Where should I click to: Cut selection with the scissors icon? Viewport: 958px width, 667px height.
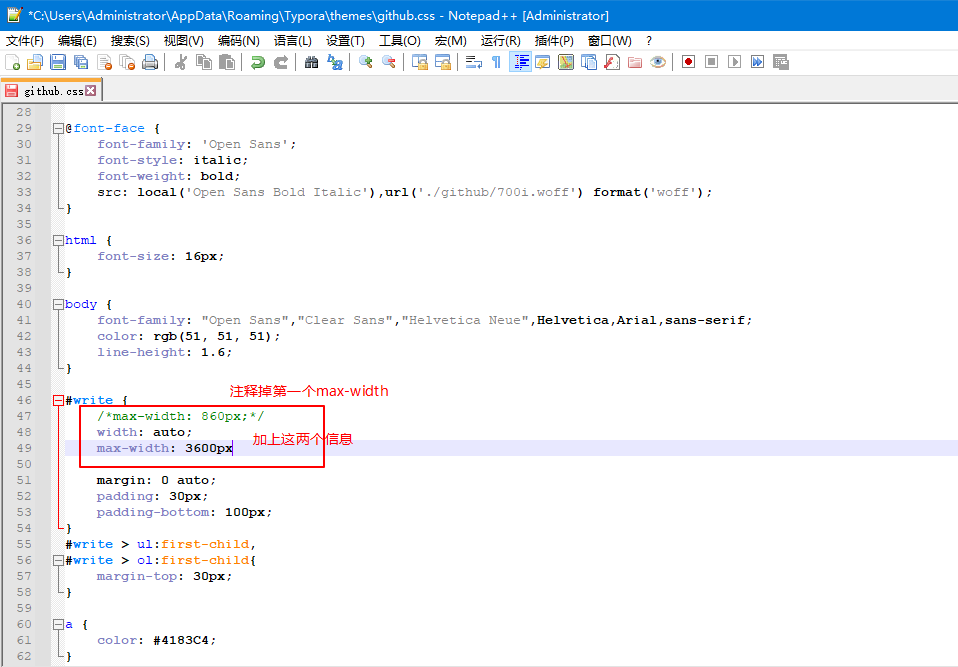tap(180, 62)
